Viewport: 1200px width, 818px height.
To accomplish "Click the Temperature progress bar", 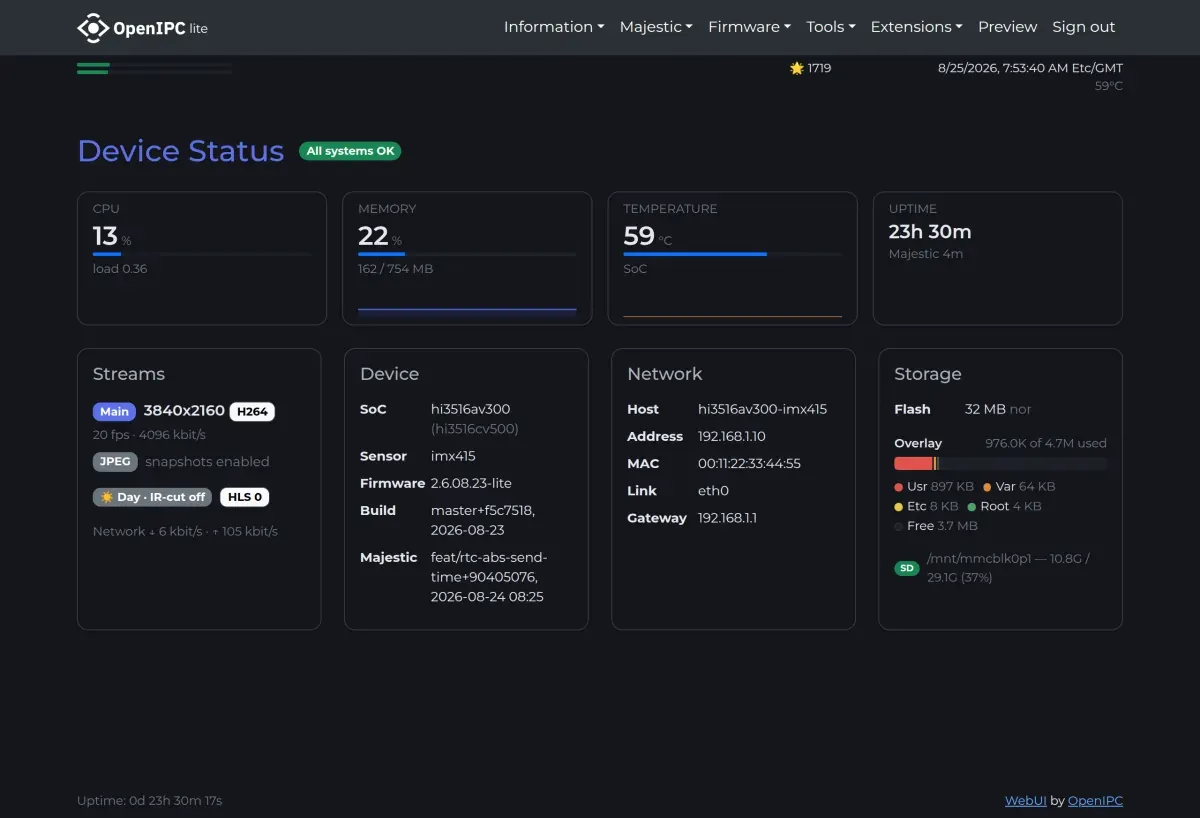I will 732,255.
